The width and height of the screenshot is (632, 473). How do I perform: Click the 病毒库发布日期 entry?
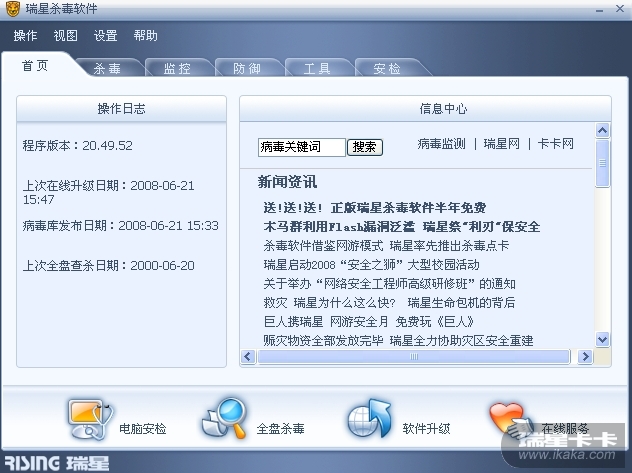click(x=121, y=225)
